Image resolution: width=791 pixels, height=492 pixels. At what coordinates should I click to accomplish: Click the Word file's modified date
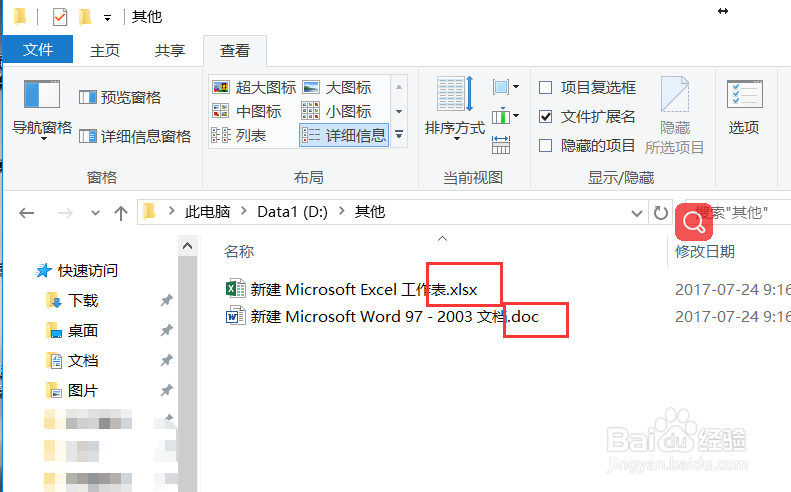pos(732,317)
